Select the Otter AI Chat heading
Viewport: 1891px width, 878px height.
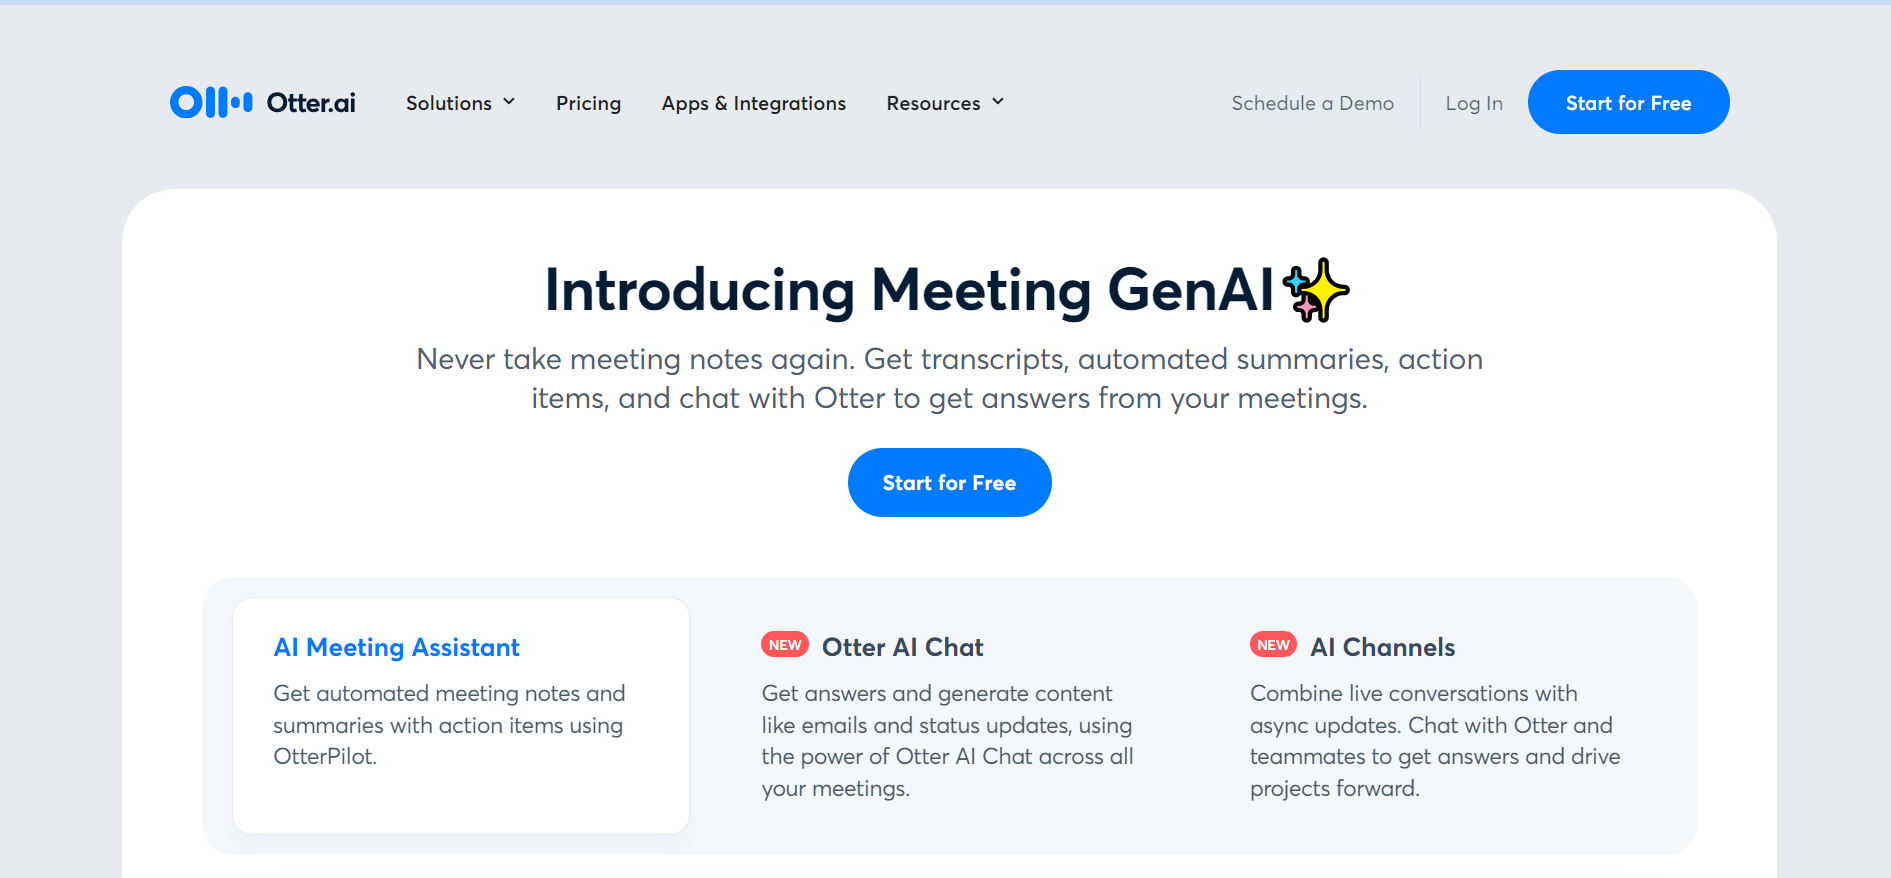tap(902, 647)
